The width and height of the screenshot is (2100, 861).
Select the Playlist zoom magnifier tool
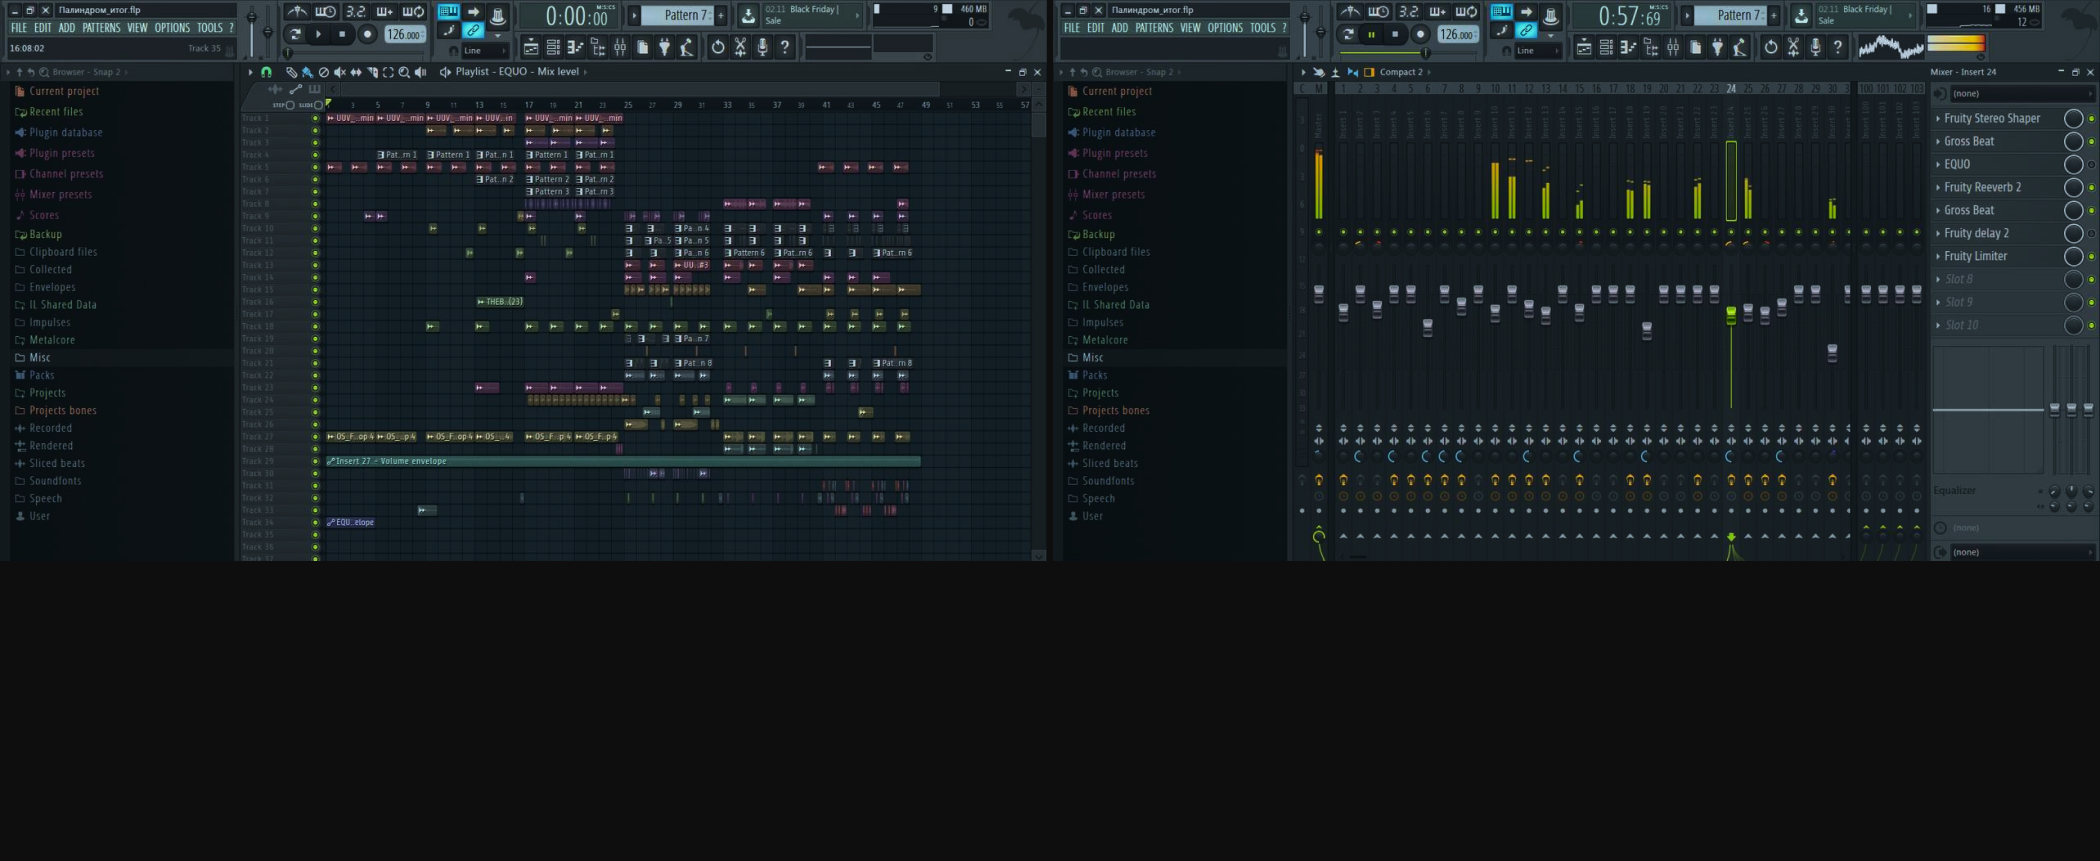pyautogui.click(x=404, y=72)
